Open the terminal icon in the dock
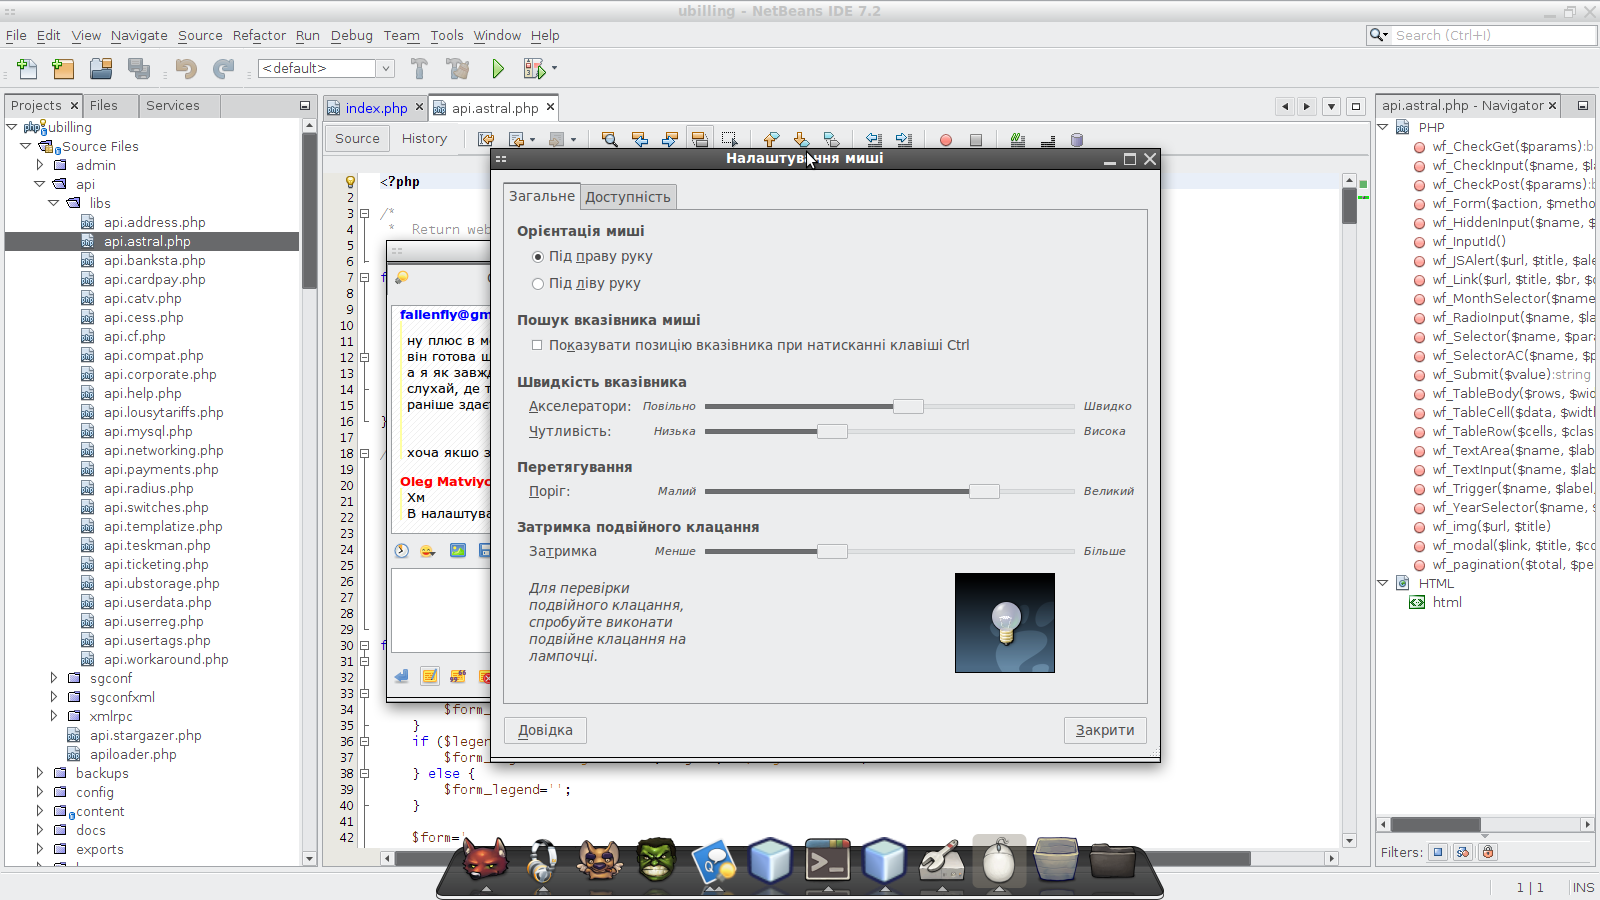The height and width of the screenshot is (900, 1600). [x=828, y=861]
